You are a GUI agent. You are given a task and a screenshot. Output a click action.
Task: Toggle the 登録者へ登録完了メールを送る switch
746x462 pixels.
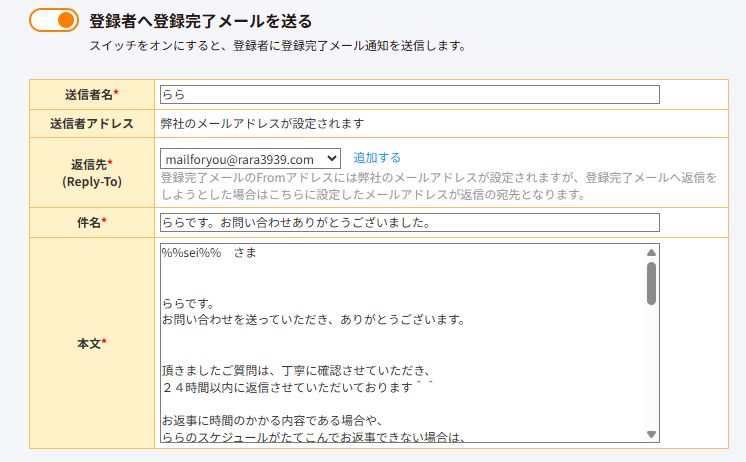click(x=54, y=20)
